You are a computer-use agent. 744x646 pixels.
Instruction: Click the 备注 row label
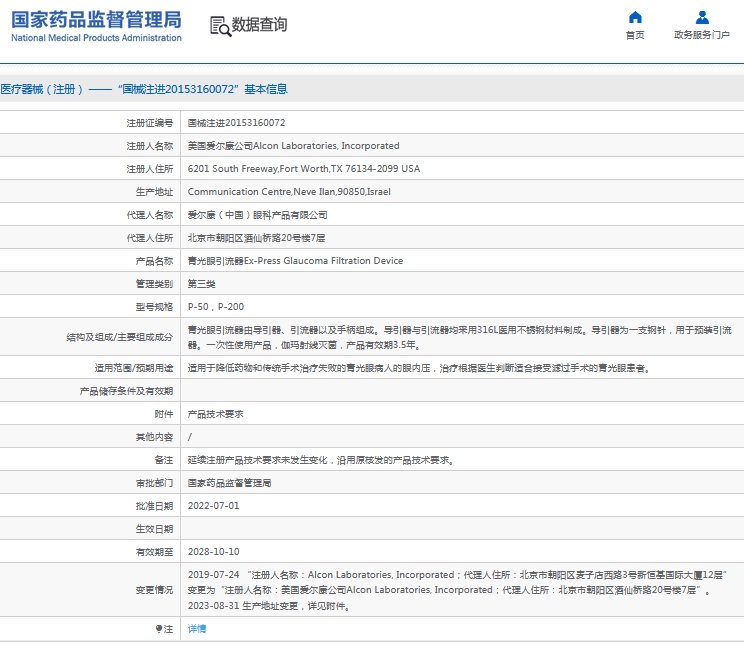pyautogui.click(x=164, y=460)
